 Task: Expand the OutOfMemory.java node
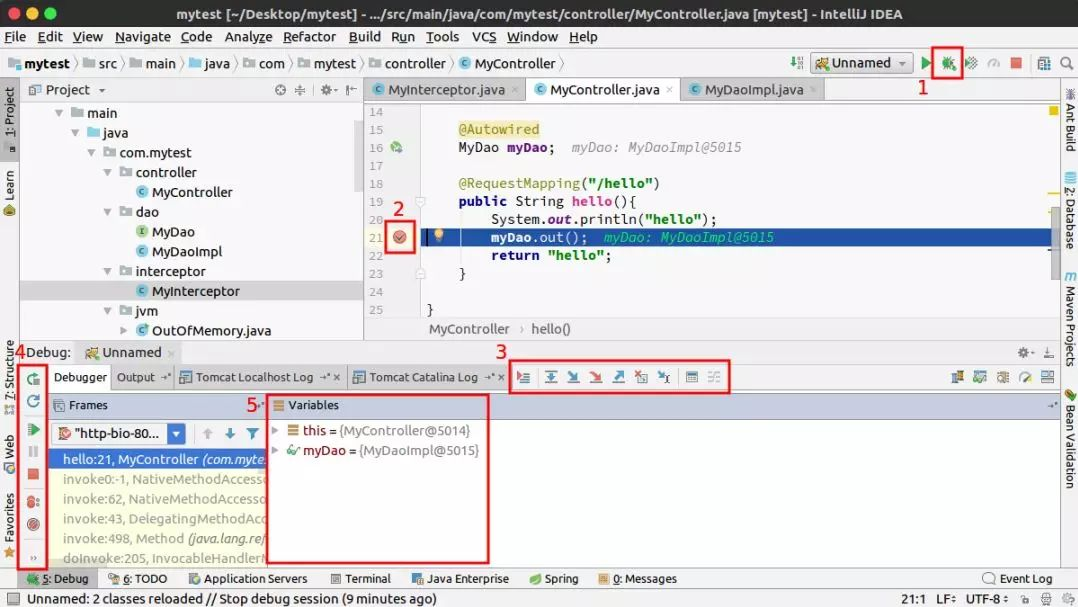click(x=124, y=331)
